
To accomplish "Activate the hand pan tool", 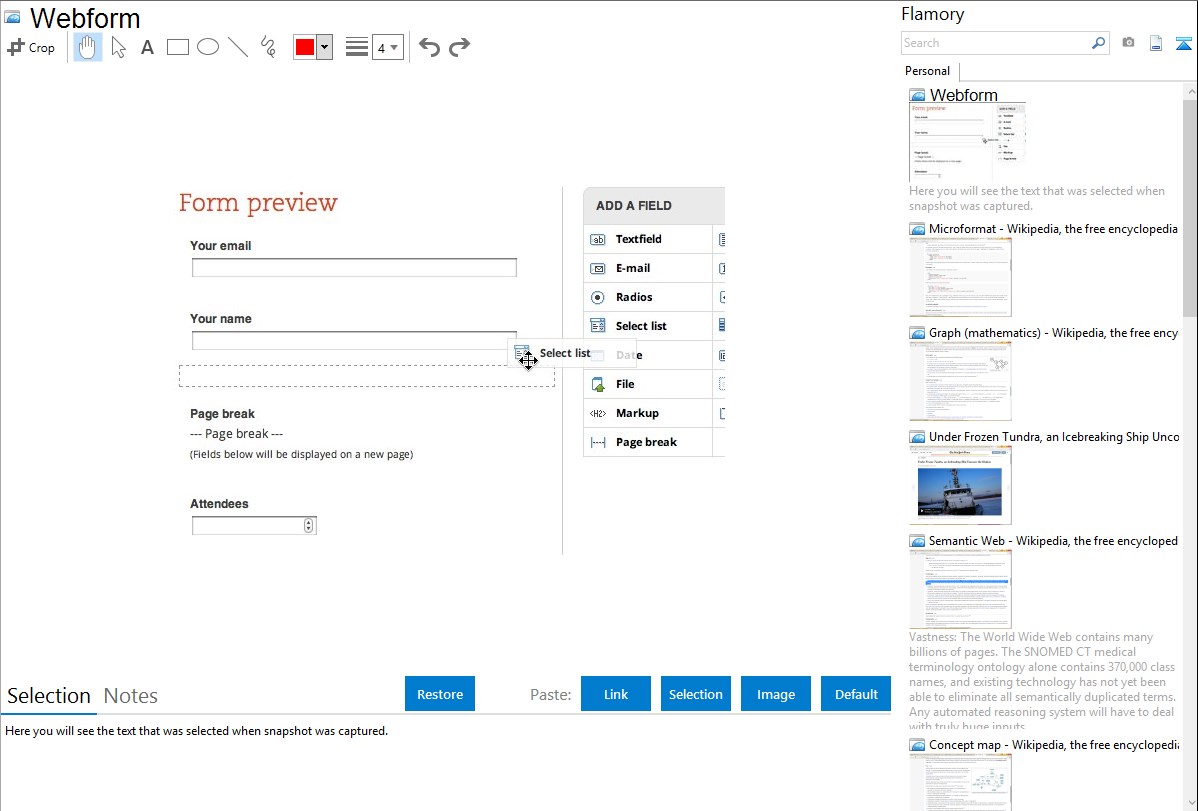I will pos(88,47).
